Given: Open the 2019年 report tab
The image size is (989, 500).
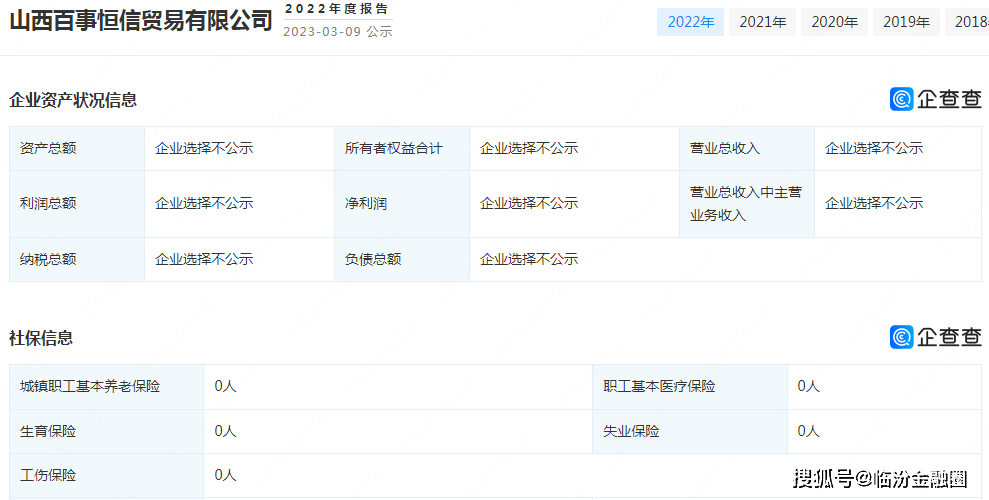Looking at the screenshot, I should pos(906,22).
